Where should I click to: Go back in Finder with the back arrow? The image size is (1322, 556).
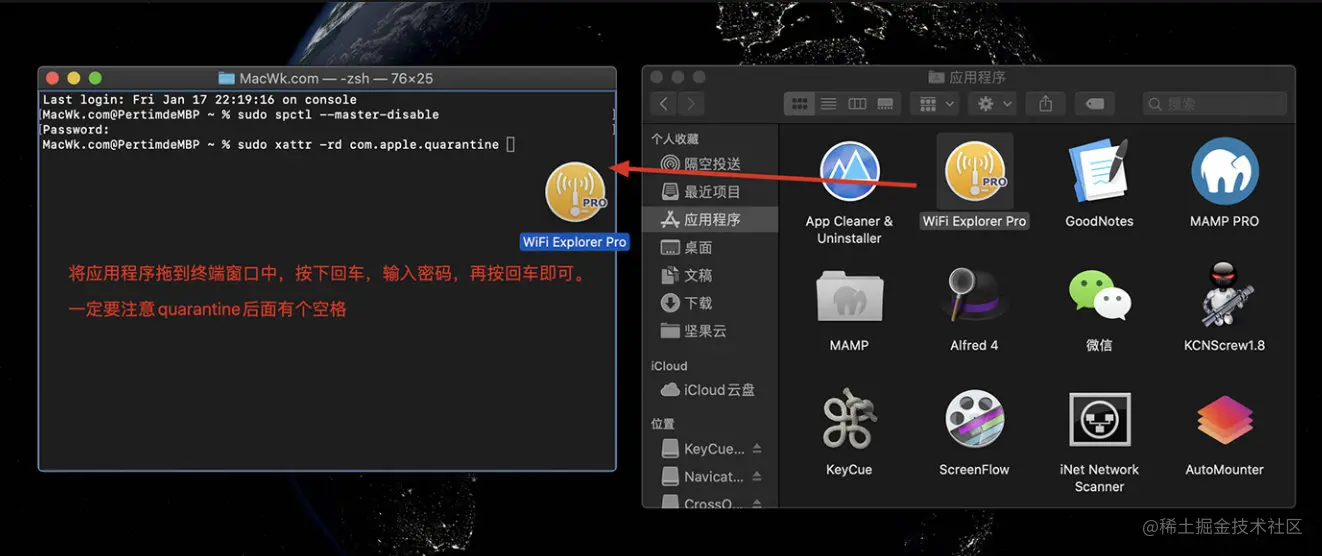[x=664, y=103]
